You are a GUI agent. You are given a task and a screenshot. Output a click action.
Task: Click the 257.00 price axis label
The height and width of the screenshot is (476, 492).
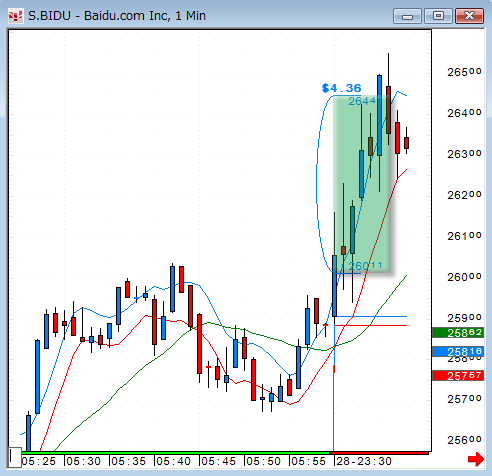[464, 399]
